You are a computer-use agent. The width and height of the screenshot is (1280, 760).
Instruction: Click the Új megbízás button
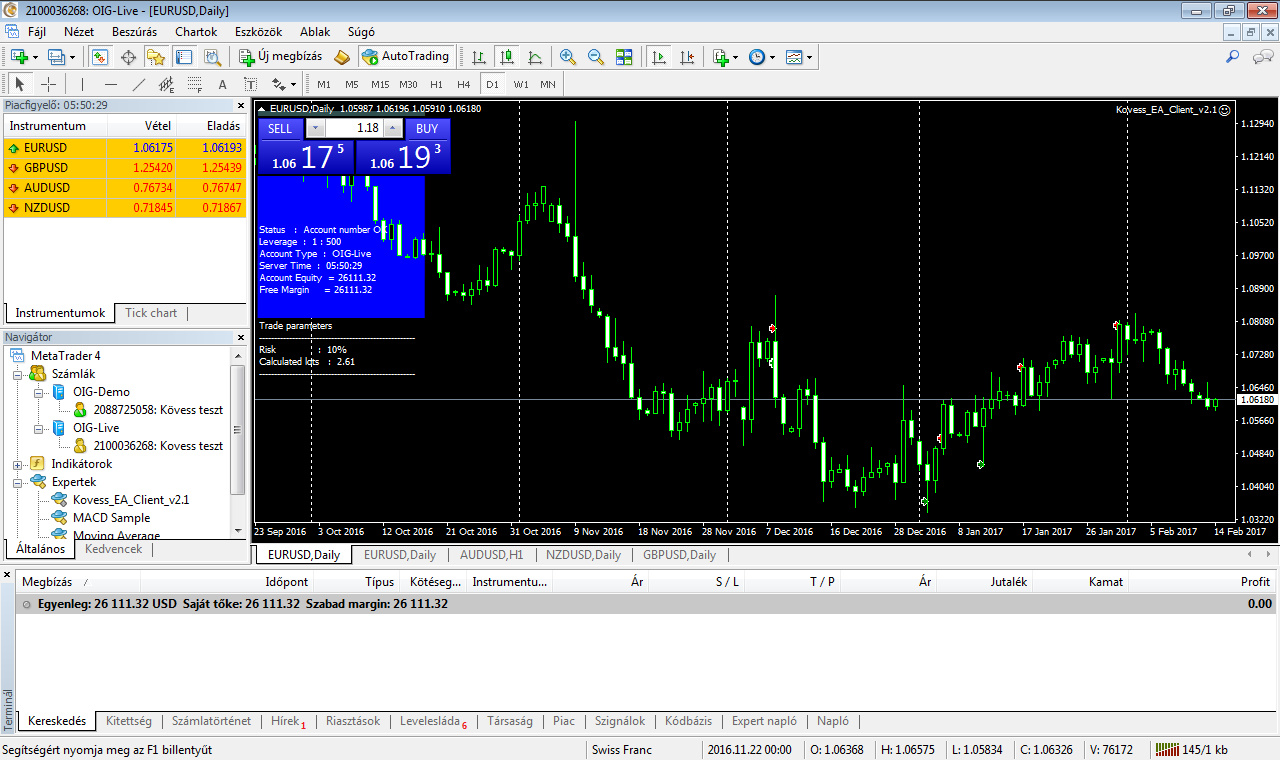point(281,57)
